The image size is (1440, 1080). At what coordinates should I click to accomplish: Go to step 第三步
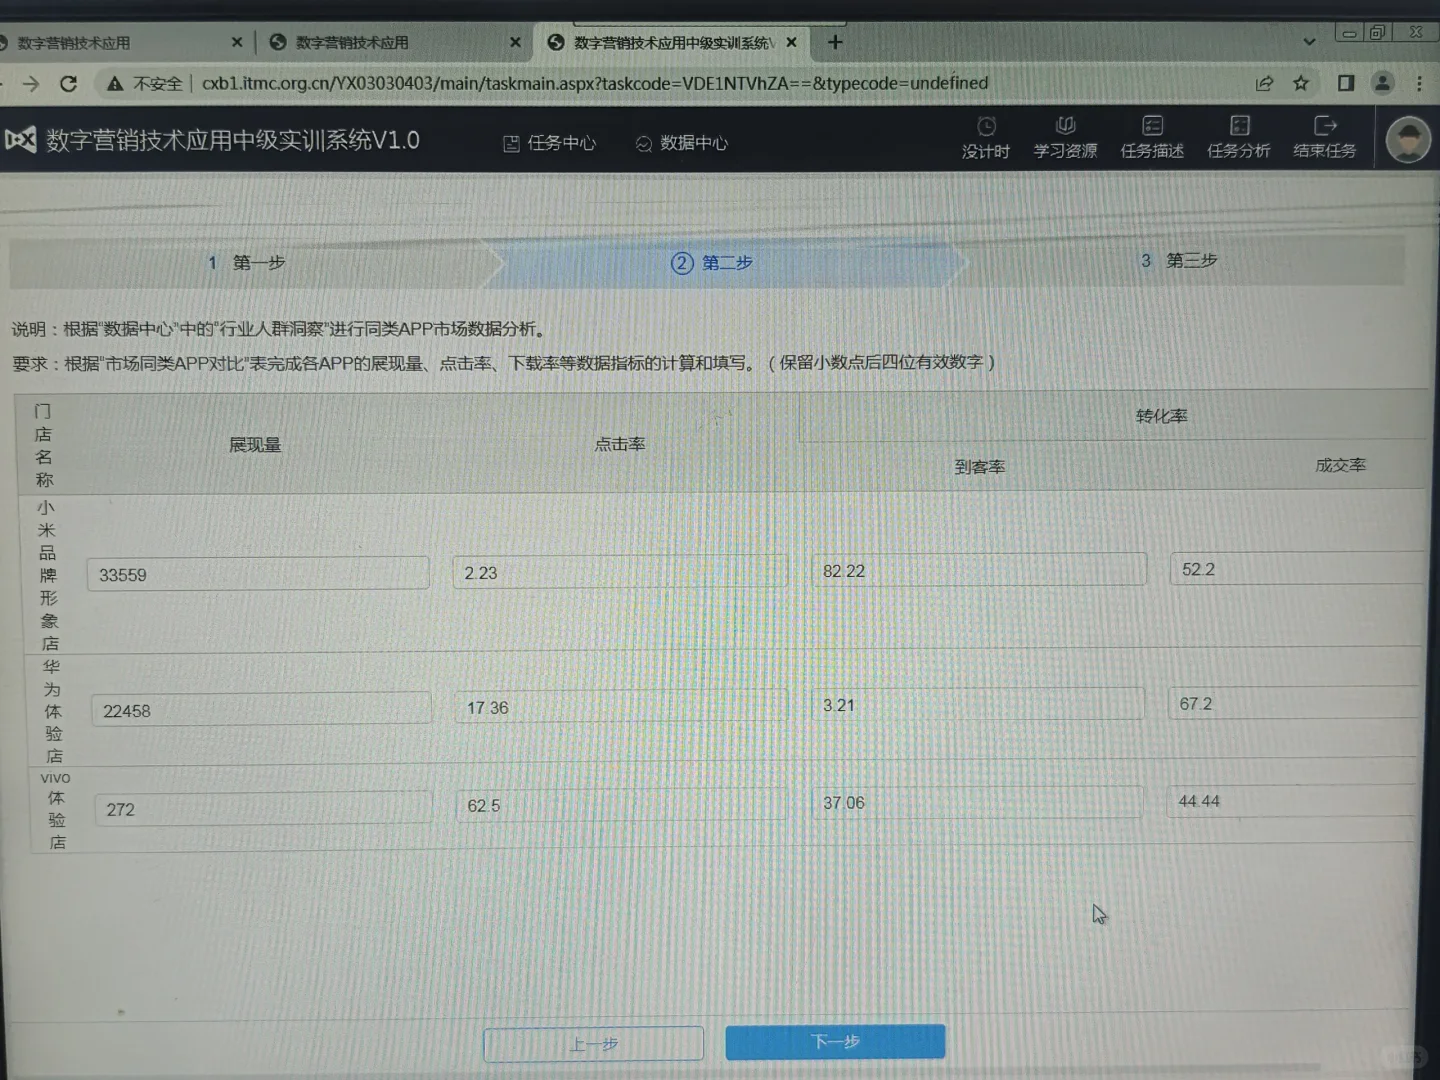1179,260
